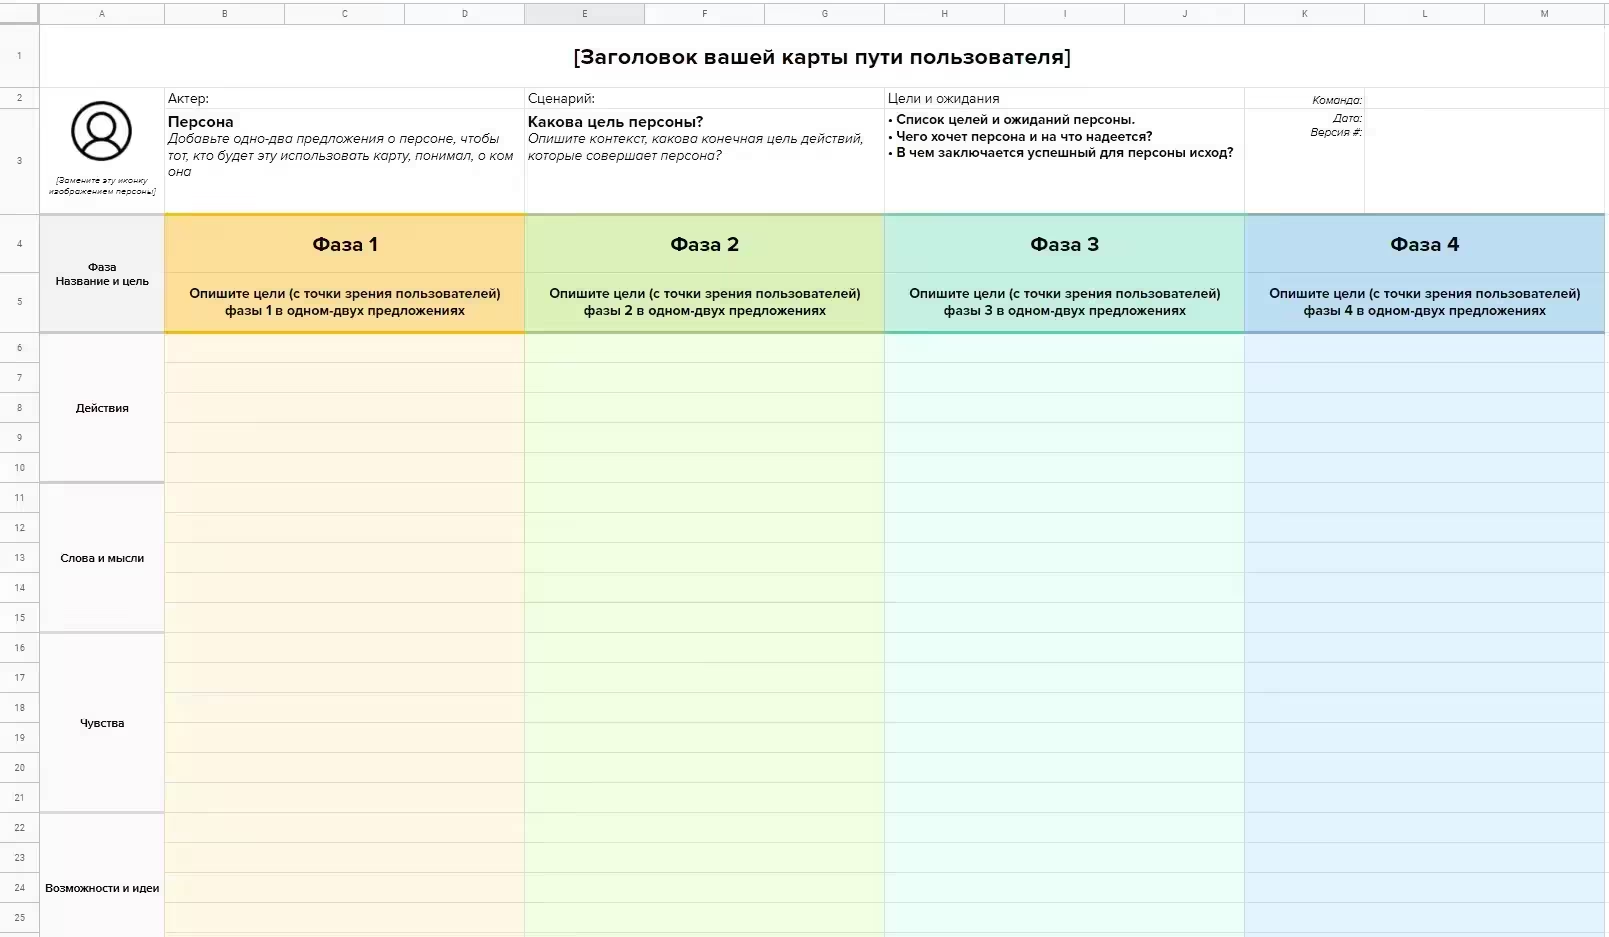Select row 13 header
Viewport: 1609px width, 937px height.
click(x=19, y=558)
